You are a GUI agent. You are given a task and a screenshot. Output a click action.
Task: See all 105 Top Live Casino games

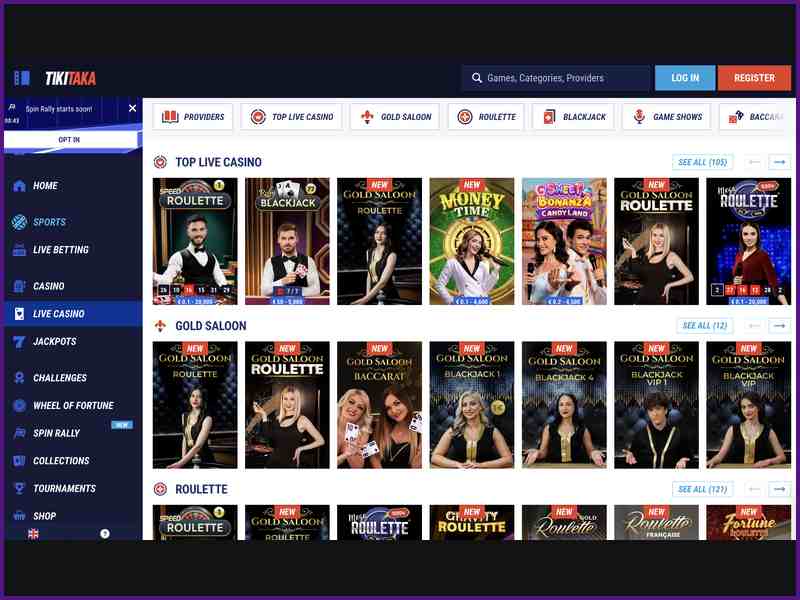click(703, 162)
